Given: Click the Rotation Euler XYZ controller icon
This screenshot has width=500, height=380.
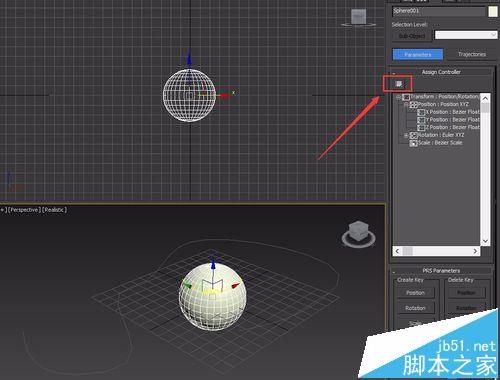Looking at the screenshot, I should (x=414, y=135).
